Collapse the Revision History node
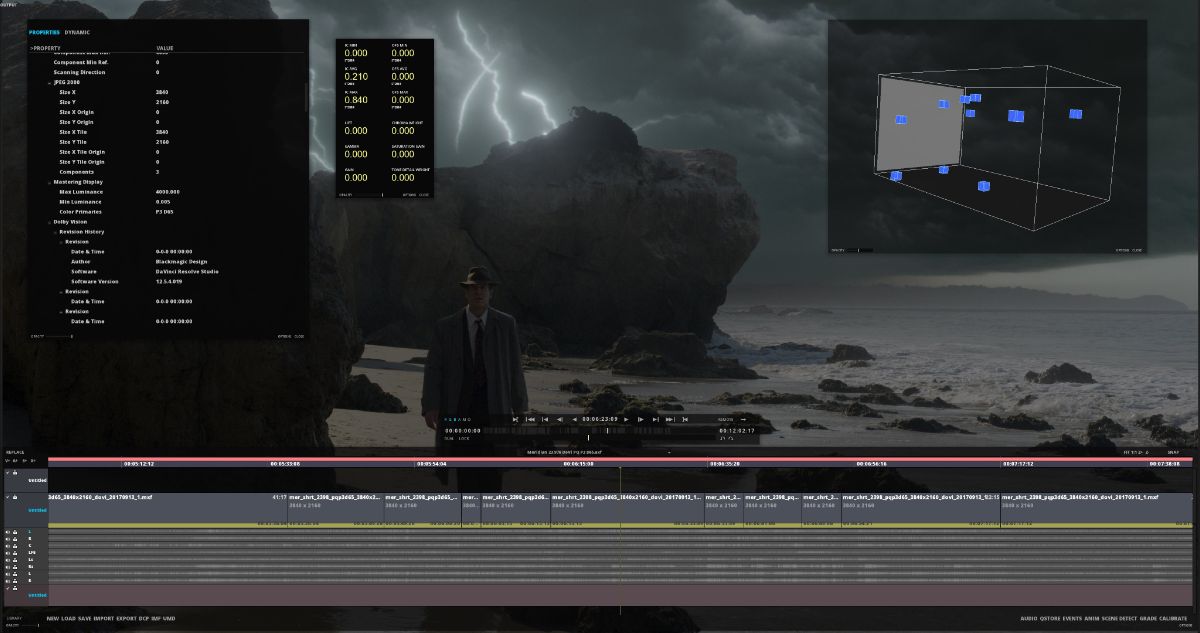 pos(54,232)
